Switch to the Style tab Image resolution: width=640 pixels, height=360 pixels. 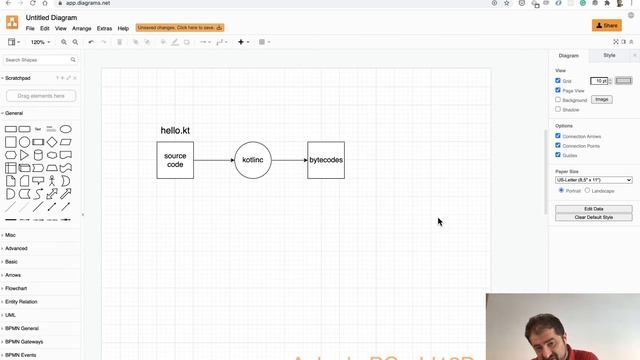tap(609, 56)
